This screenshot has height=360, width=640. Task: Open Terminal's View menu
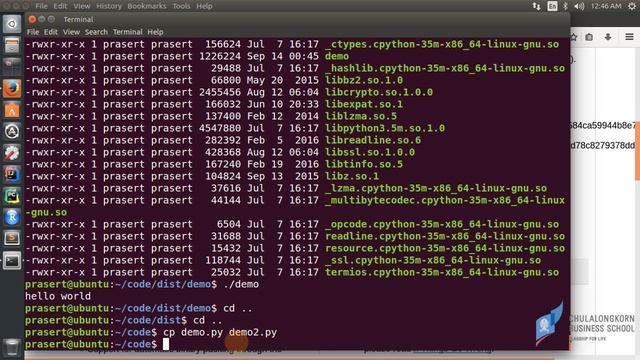tap(71, 32)
